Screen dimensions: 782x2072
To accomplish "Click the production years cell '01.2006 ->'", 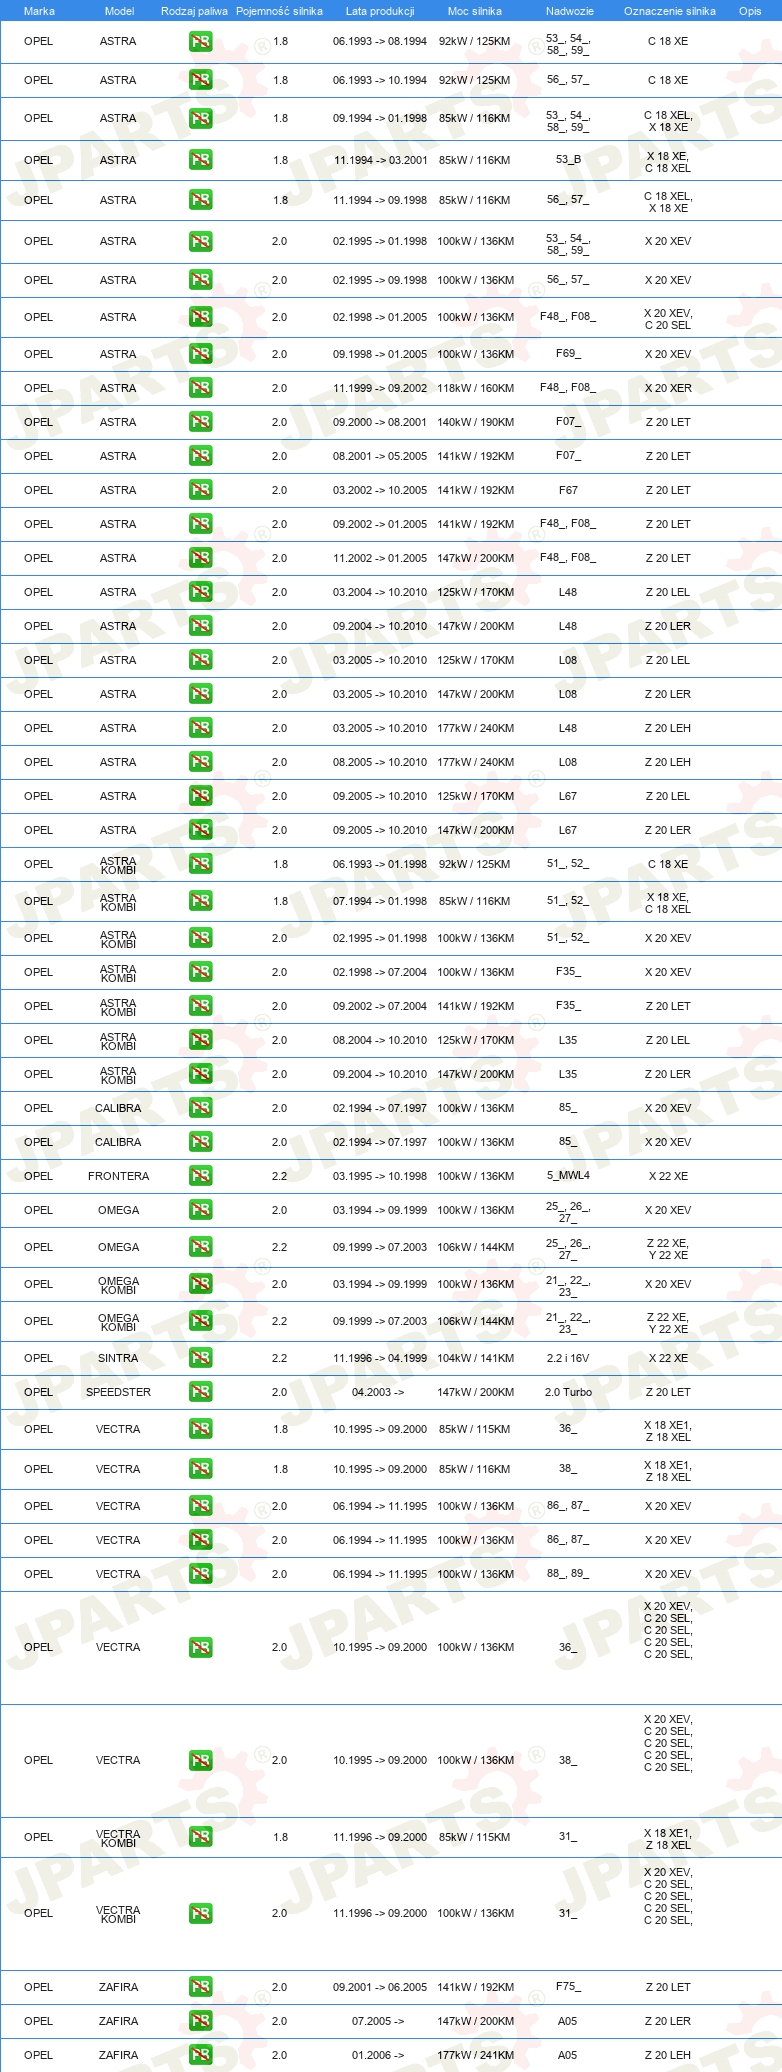I will (378, 2055).
